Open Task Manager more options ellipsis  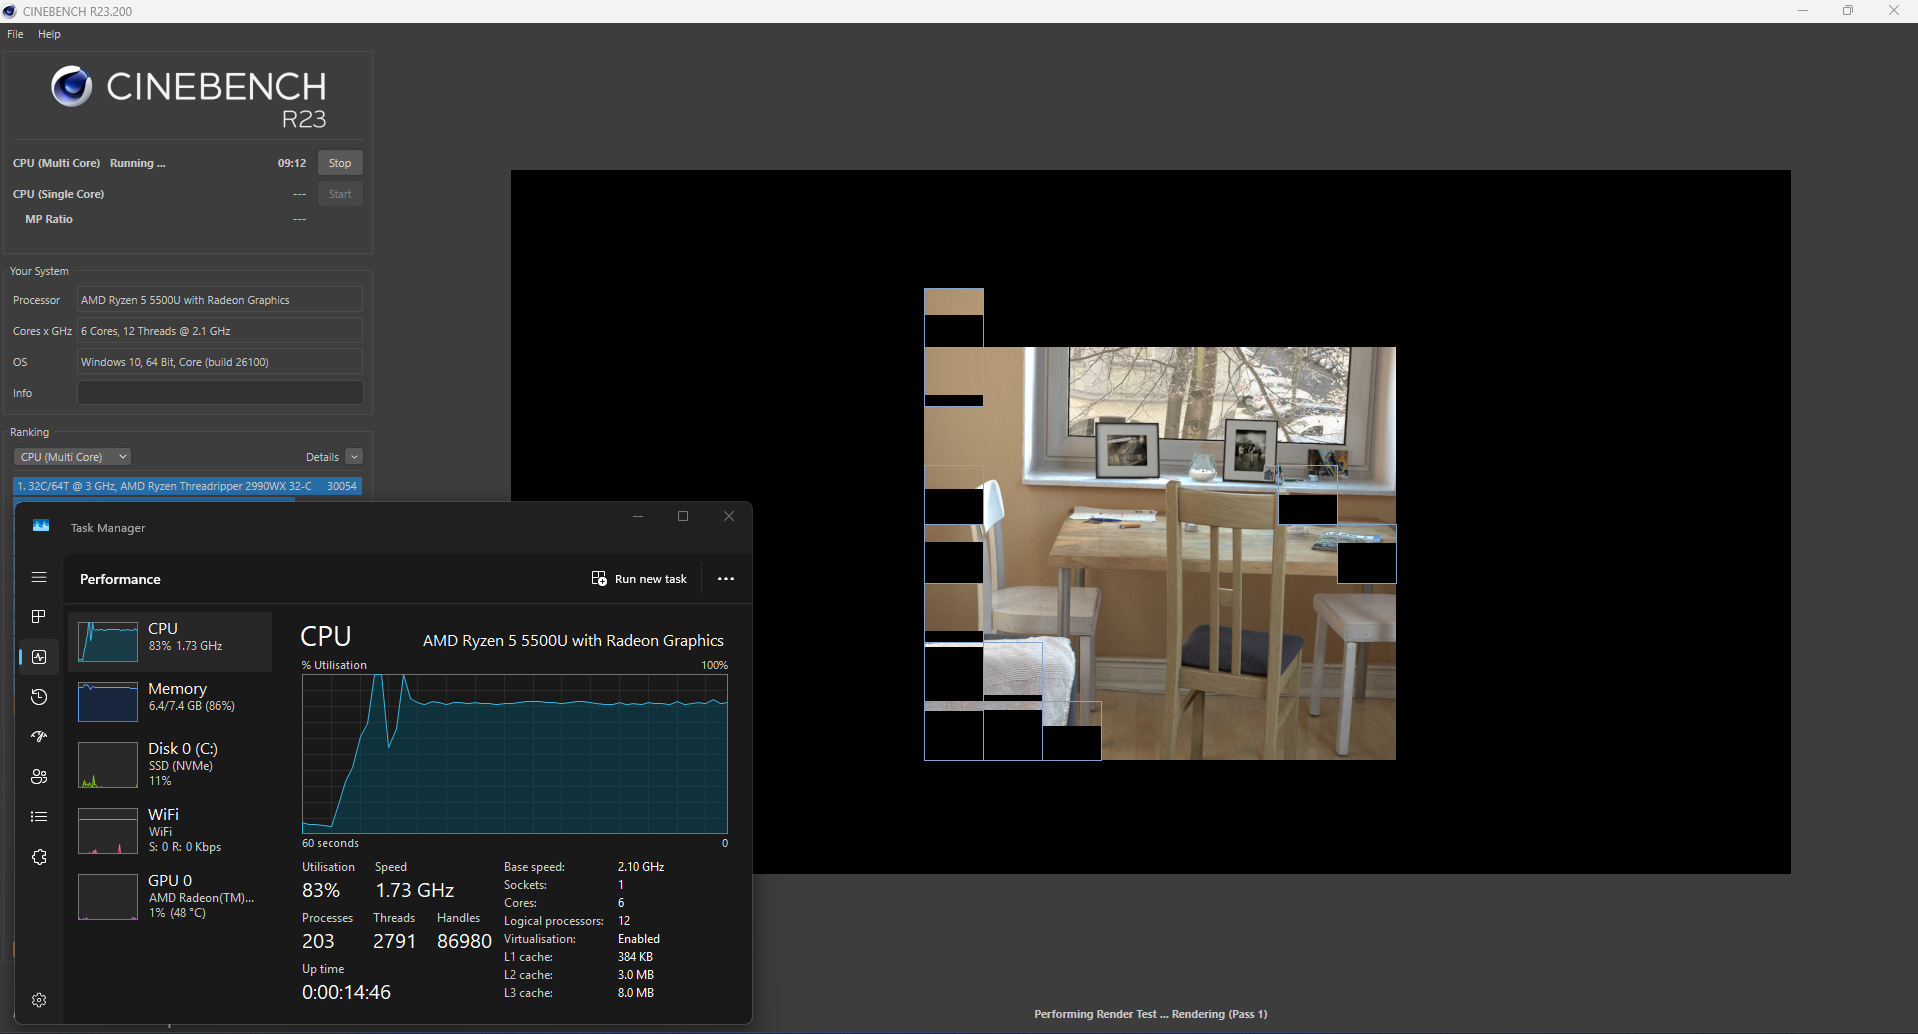coord(726,579)
